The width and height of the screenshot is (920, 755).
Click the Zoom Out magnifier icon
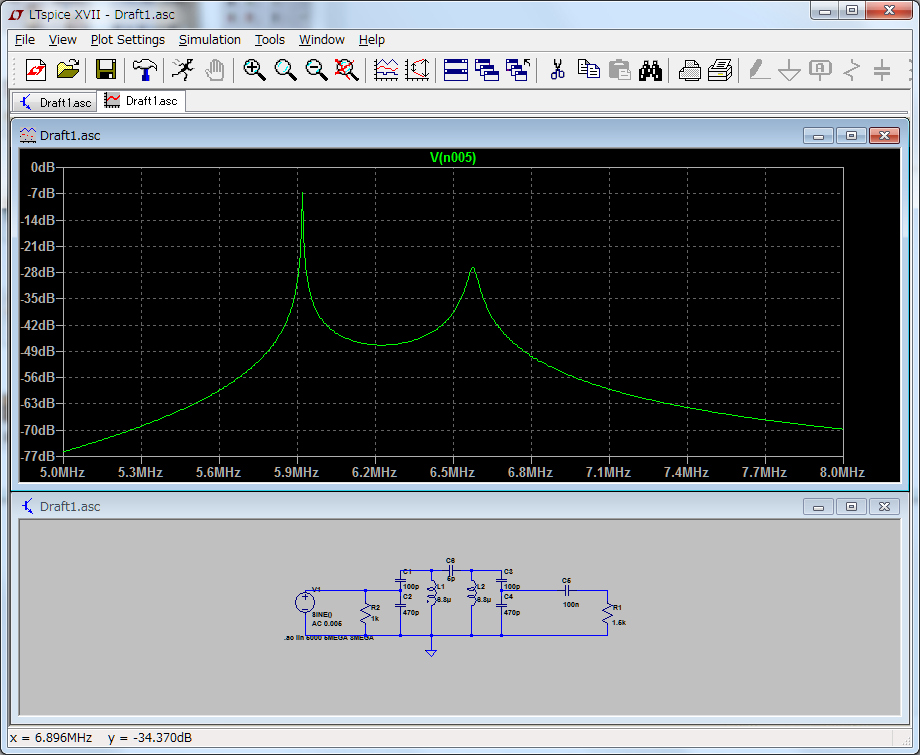(316, 70)
